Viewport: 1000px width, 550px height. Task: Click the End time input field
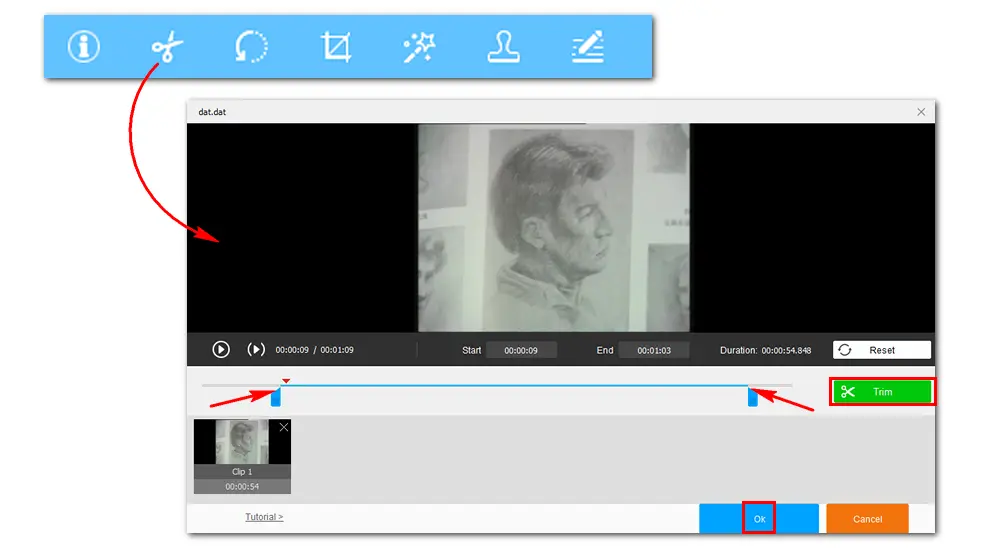[x=653, y=351]
